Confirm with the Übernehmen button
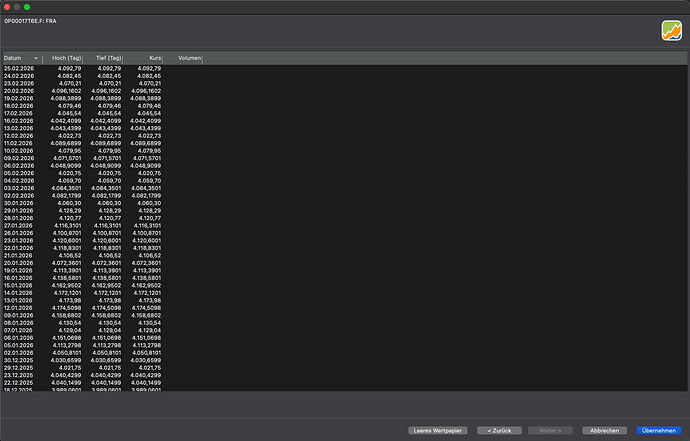 pyautogui.click(x=660, y=429)
